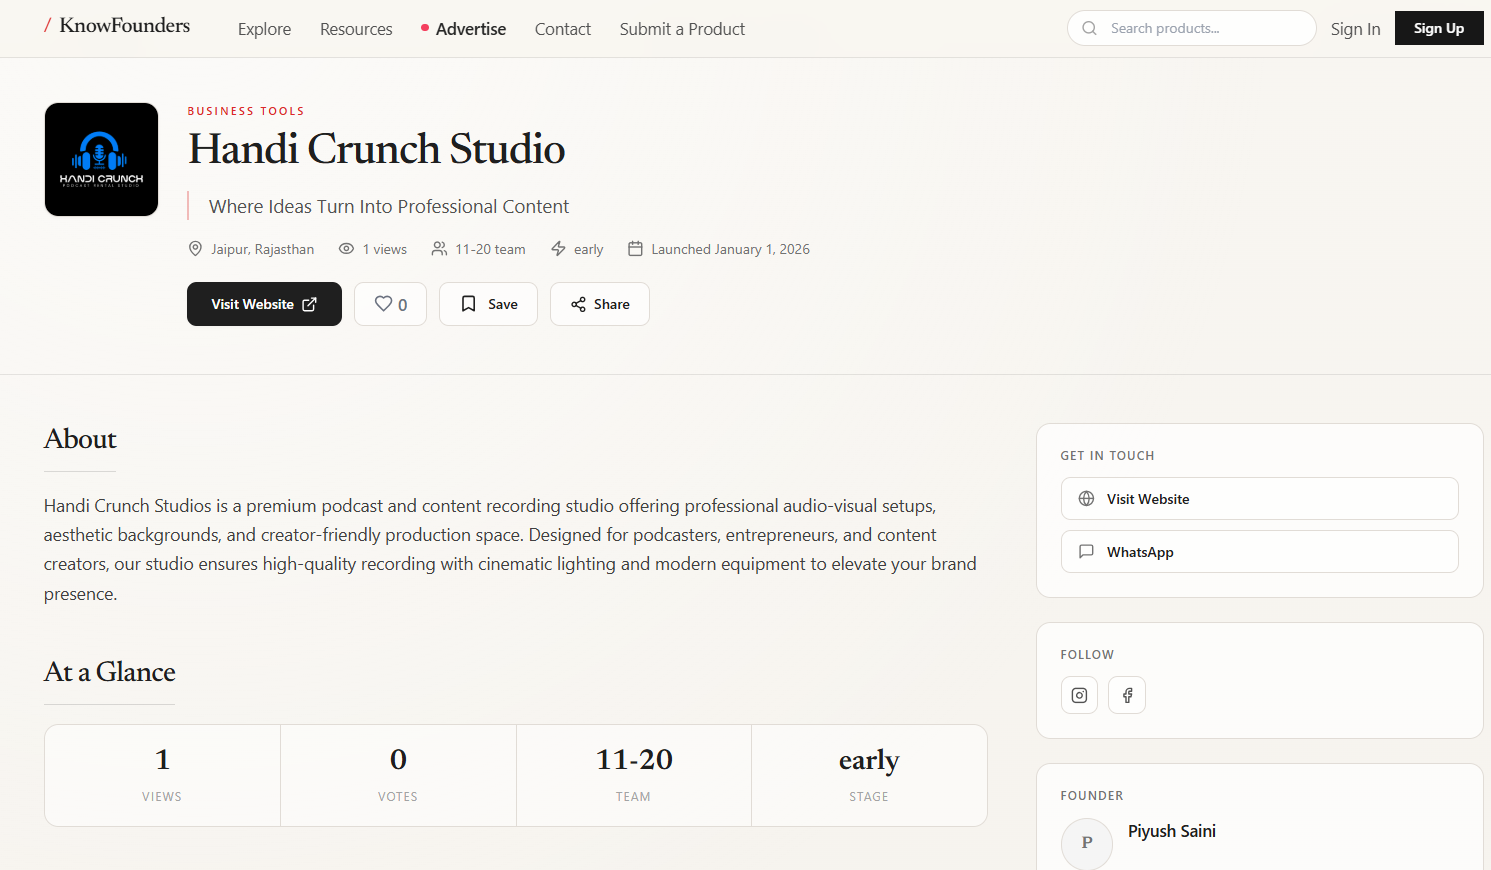
Task: Click the bookmark icon
Action: tap(468, 304)
